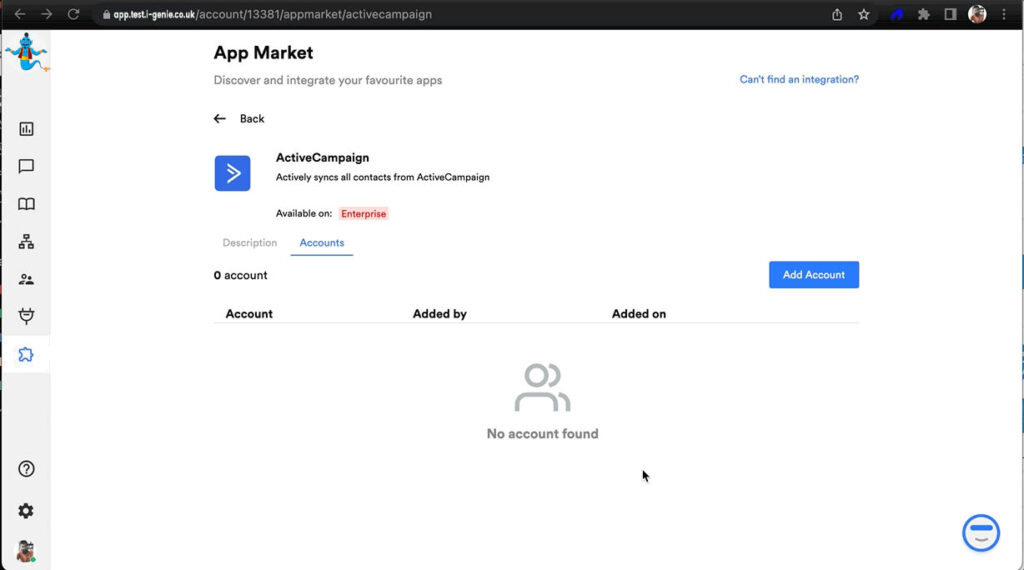Open the chat conversations icon in sidebar
This screenshot has height=570, width=1024.
(26, 167)
